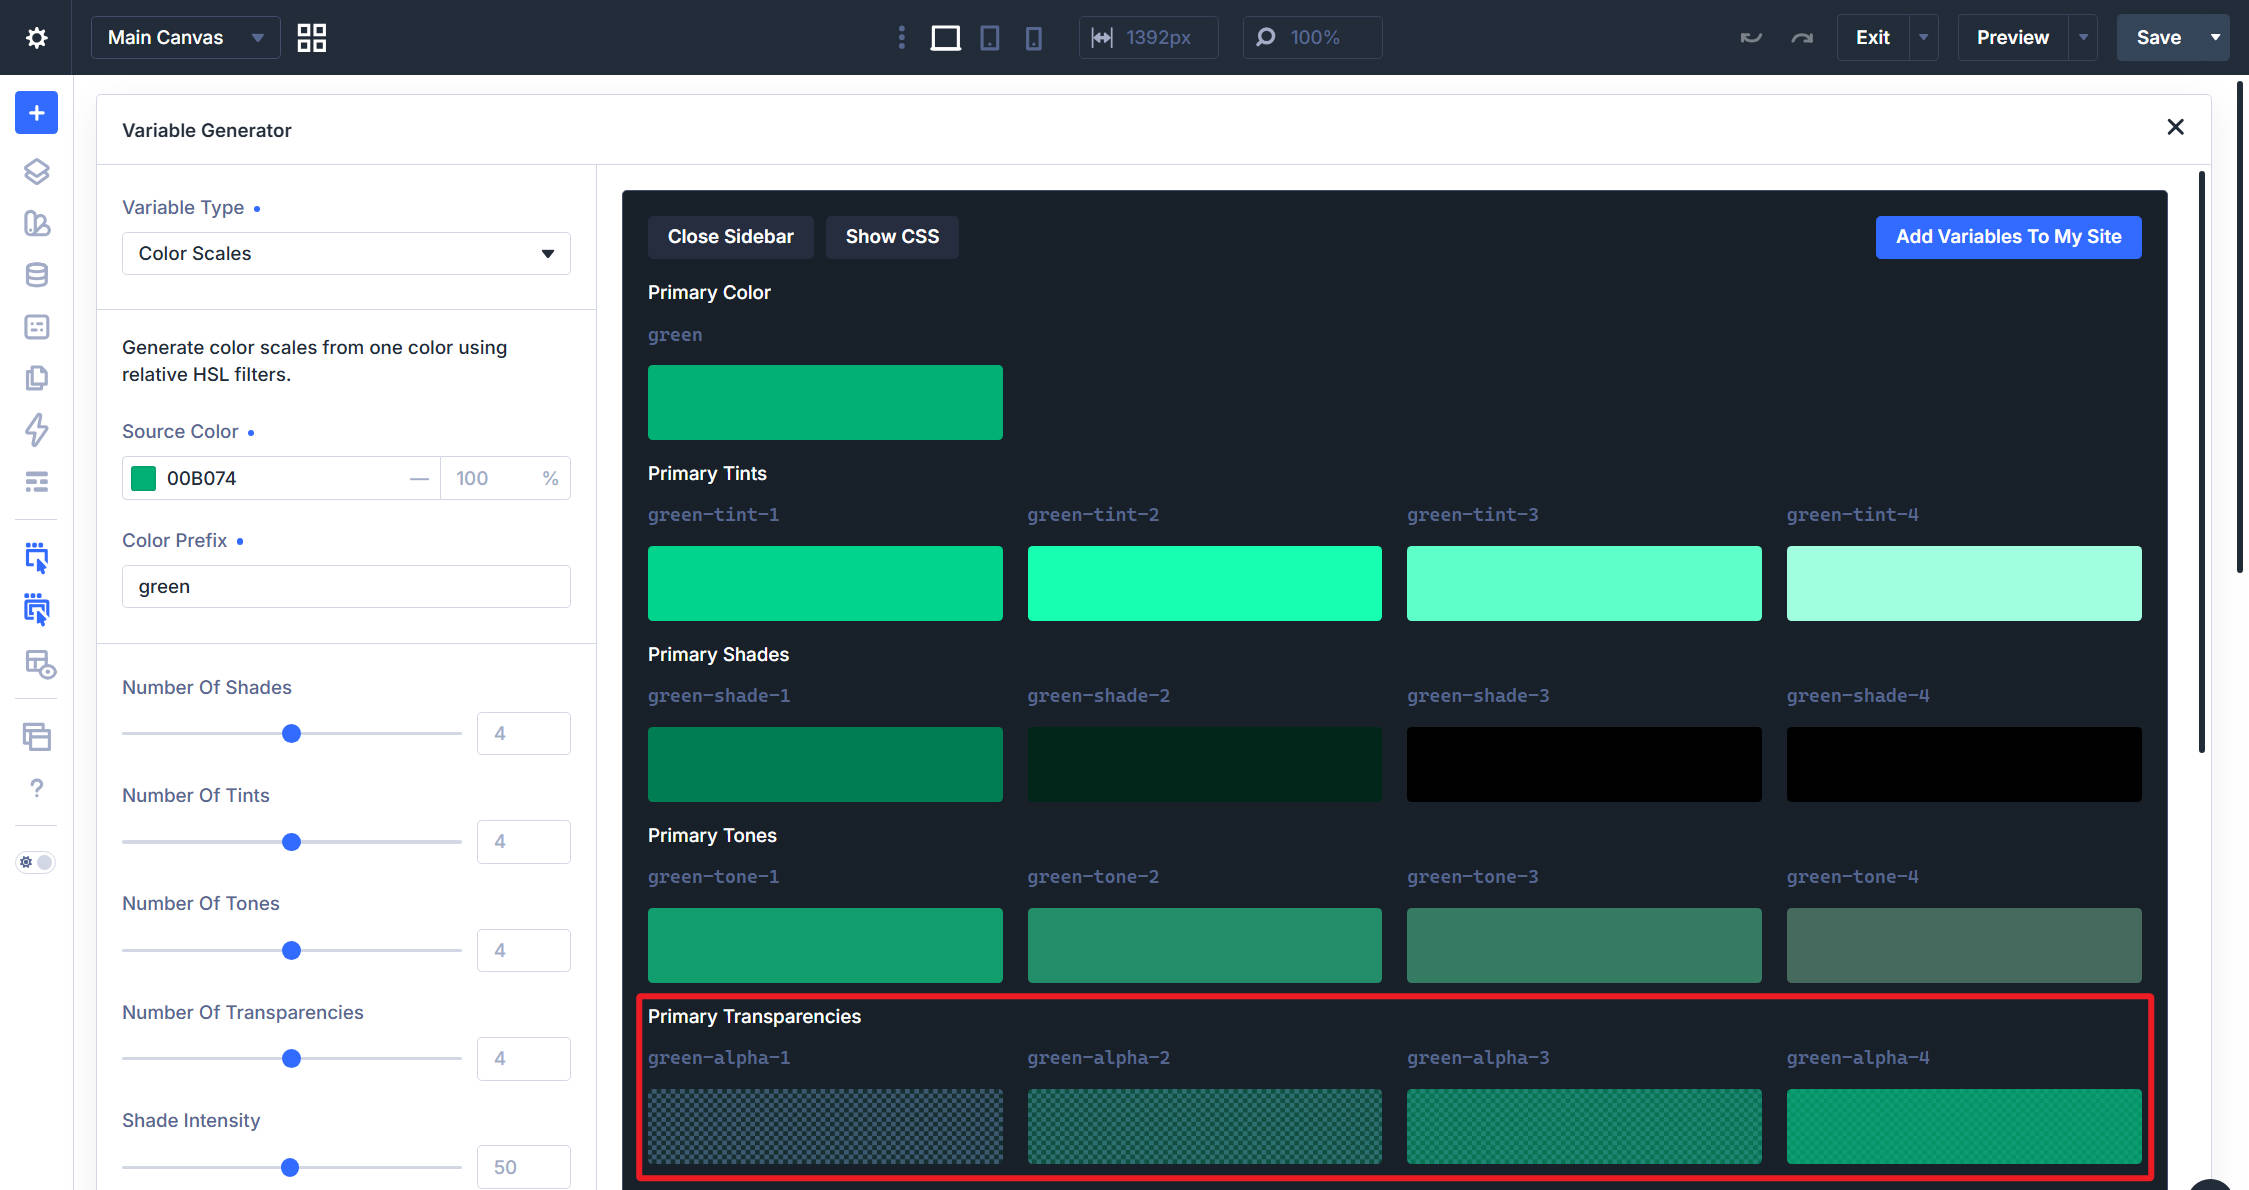
Task: Click the three-dot breakpoint options icon
Action: pyautogui.click(x=902, y=38)
